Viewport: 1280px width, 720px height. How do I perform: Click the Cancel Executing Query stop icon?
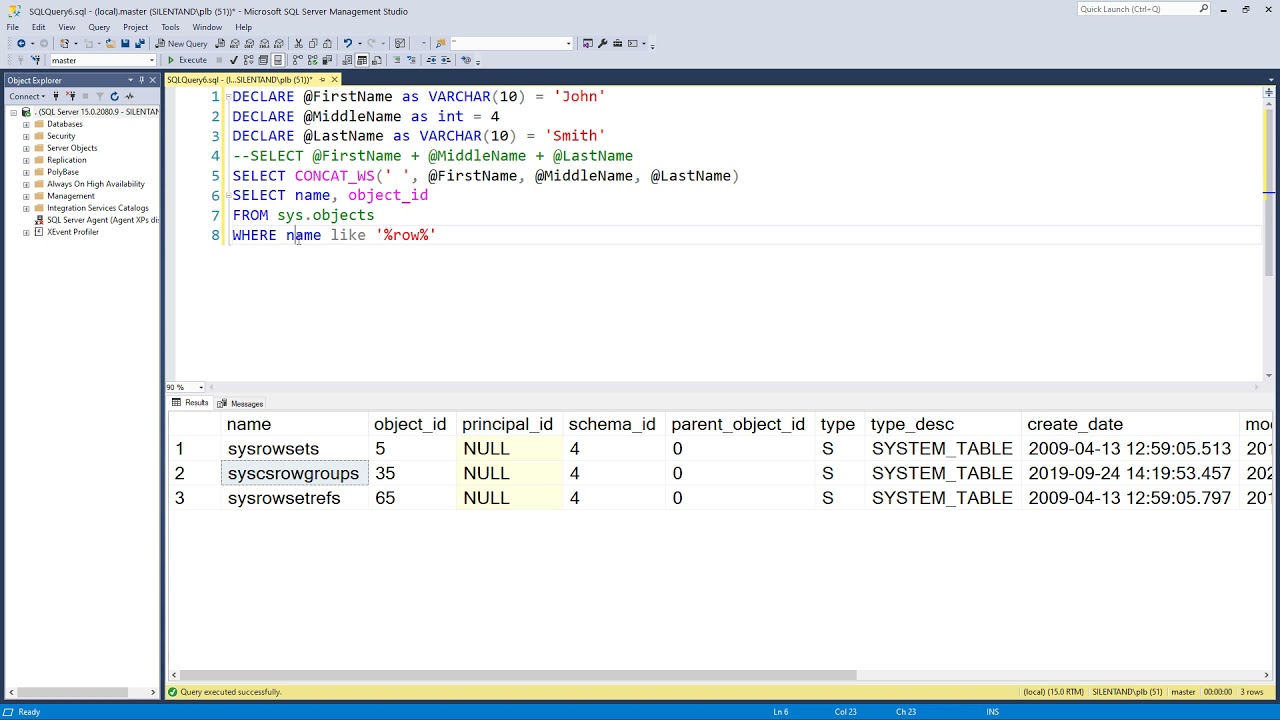pyautogui.click(x=219, y=60)
